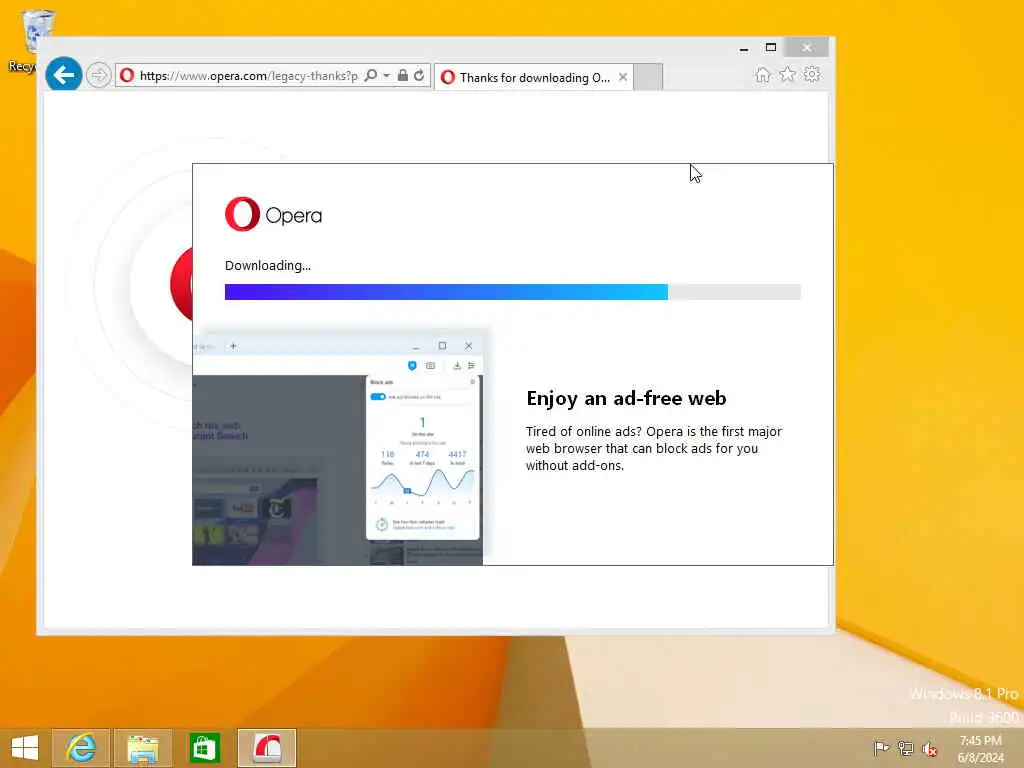Open the Windows Start button
Viewport: 1024px width, 768px height.
(25, 748)
